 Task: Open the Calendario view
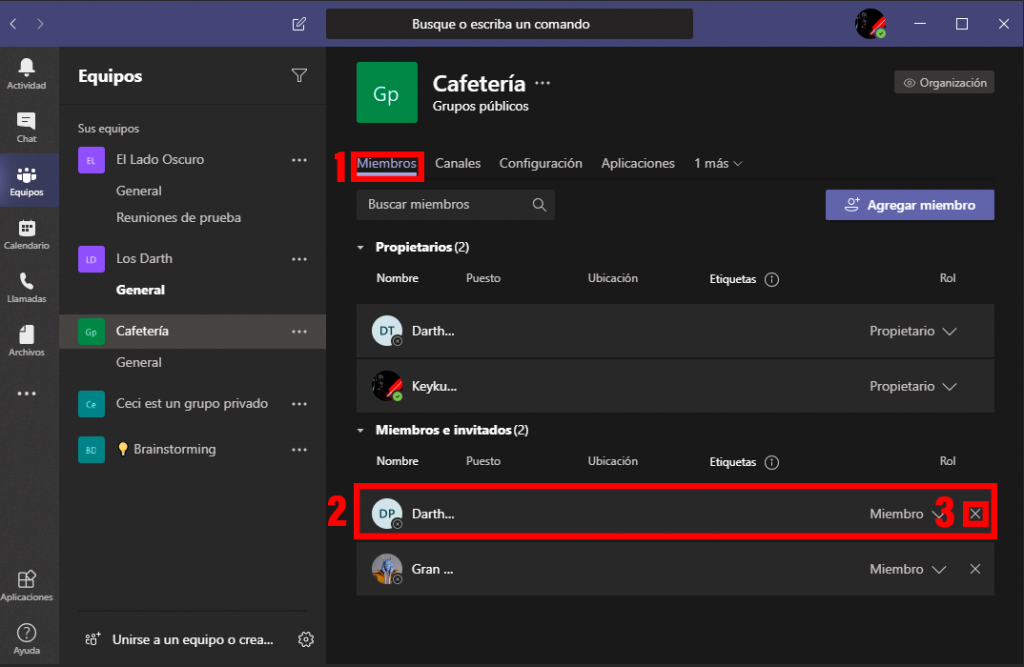tap(26, 232)
